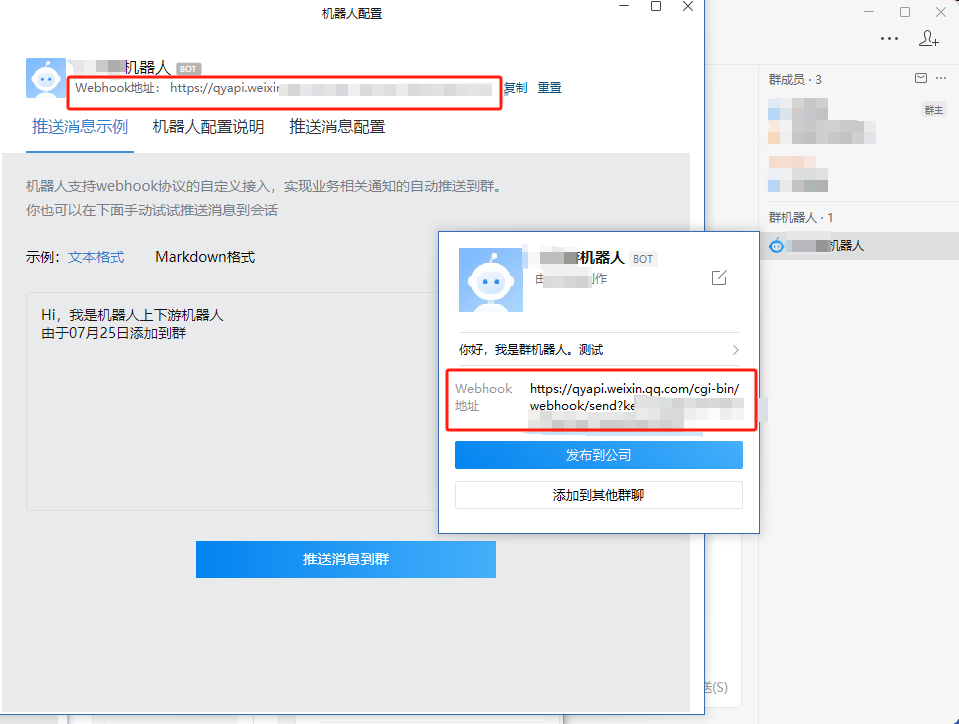Select the 推送消息示例 tab
Screen dimensions: 959x724
point(80,127)
